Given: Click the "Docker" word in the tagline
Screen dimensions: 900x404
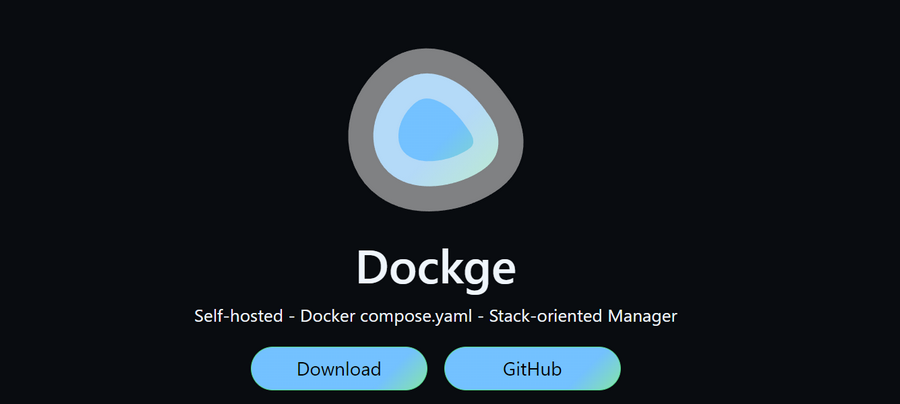Looking at the screenshot, I should [x=330, y=316].
